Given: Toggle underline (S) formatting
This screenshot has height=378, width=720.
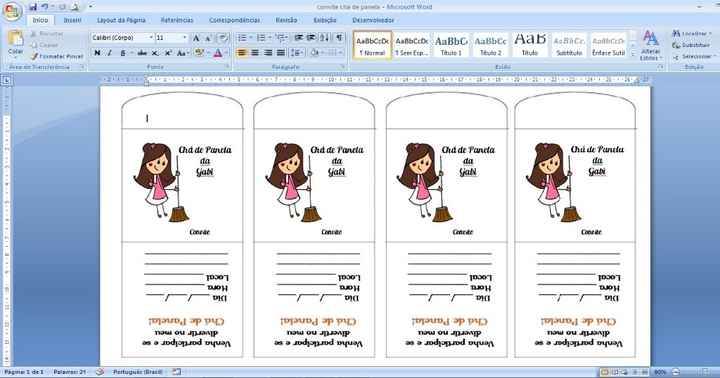Looking at the screenshot, I should (123, 53).
